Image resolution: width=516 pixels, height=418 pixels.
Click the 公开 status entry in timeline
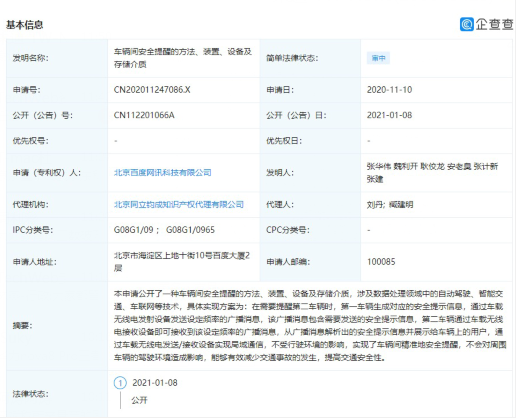coord(139,400)
